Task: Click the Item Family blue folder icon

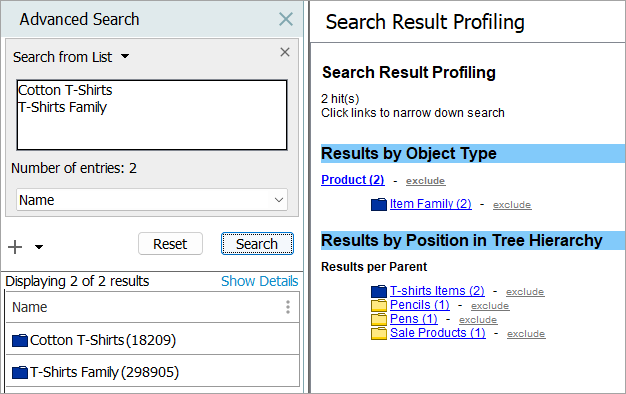Action: pyautogui.click(x=378, y=204)
